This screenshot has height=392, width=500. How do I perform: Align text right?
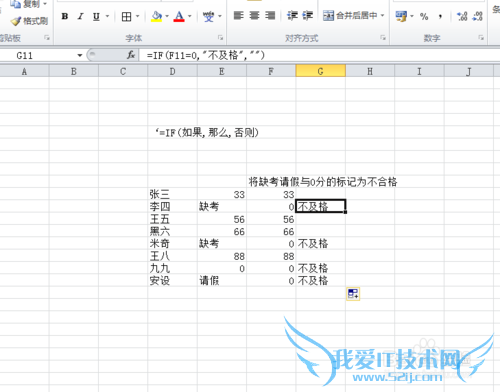pyautogui.click(x=270, y=16)
